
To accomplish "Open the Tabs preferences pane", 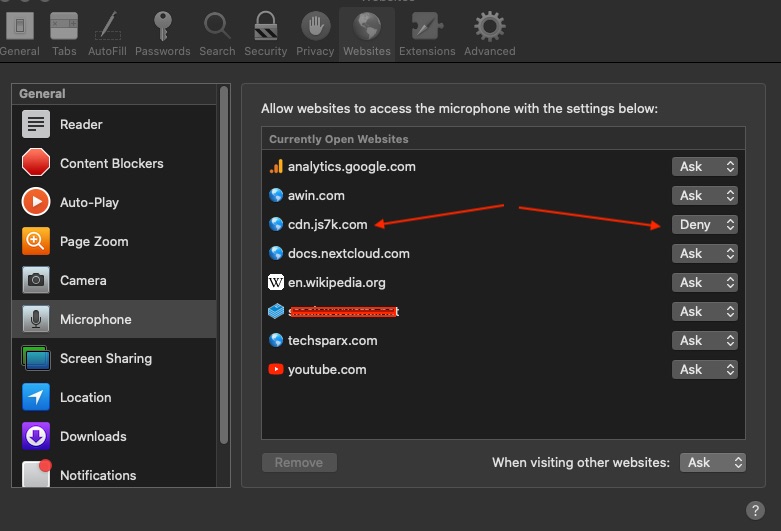I will pyautogui.click(x=64, y=34).
